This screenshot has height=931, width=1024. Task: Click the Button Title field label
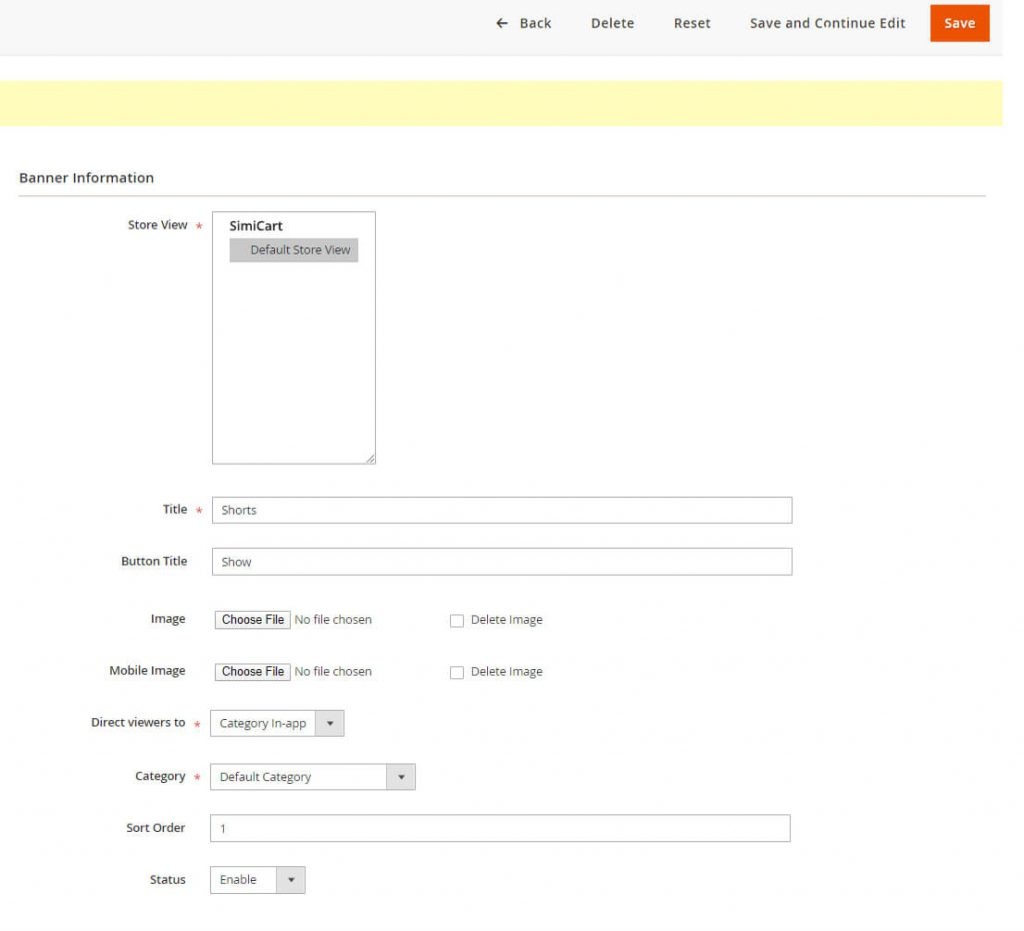point(154,561)
